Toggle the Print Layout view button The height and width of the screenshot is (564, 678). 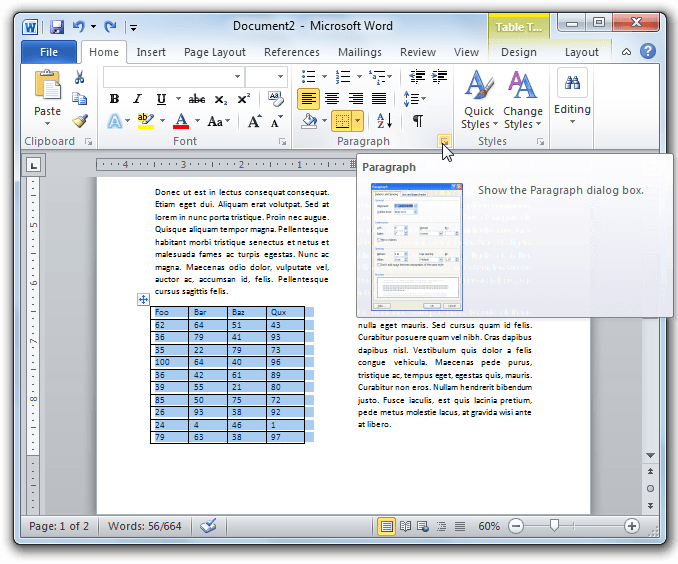click(387, 526)
